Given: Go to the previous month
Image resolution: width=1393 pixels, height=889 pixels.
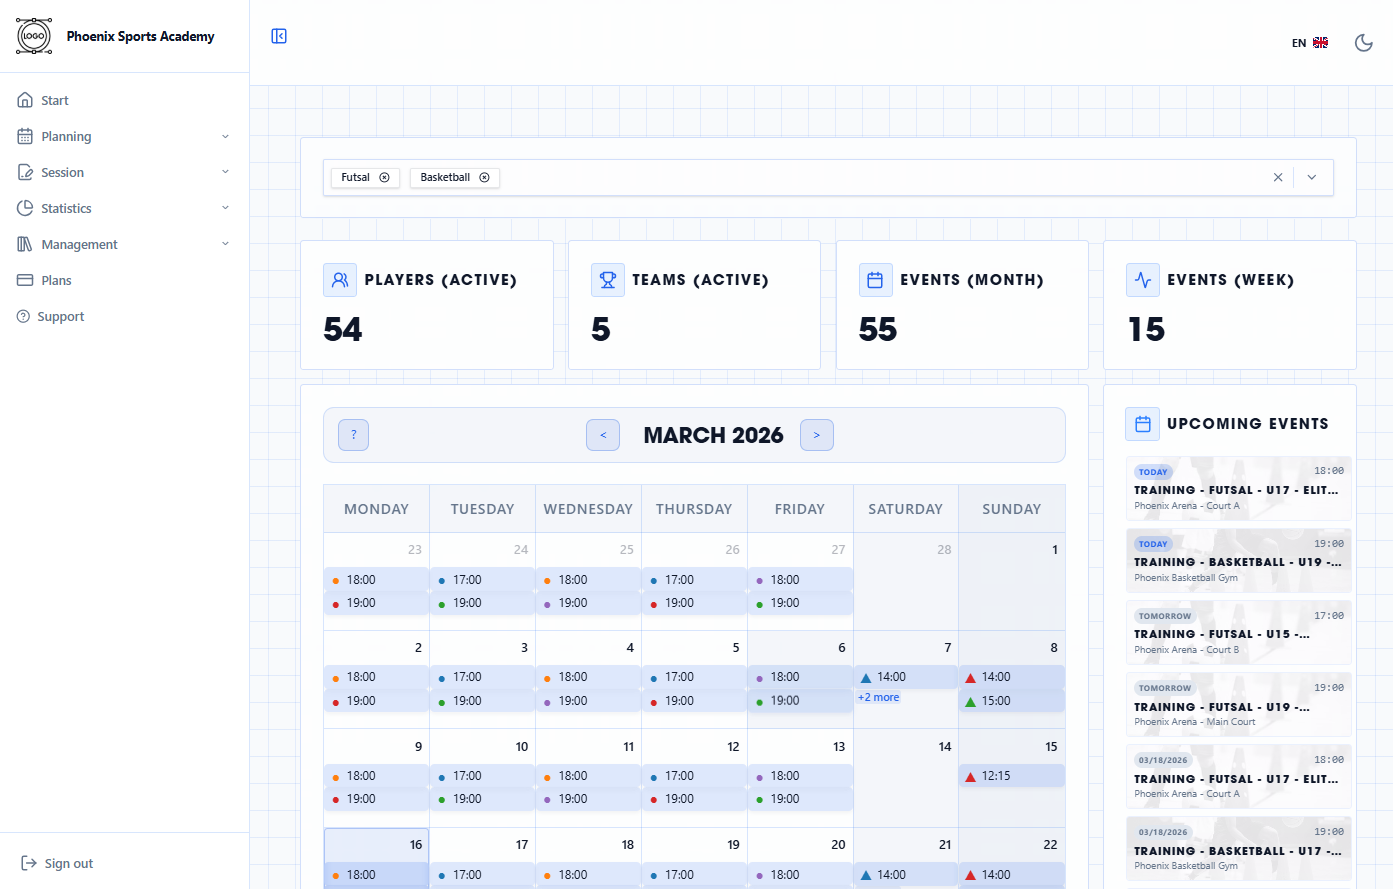Looking at the screenshot, I should (x=603, y=435).
